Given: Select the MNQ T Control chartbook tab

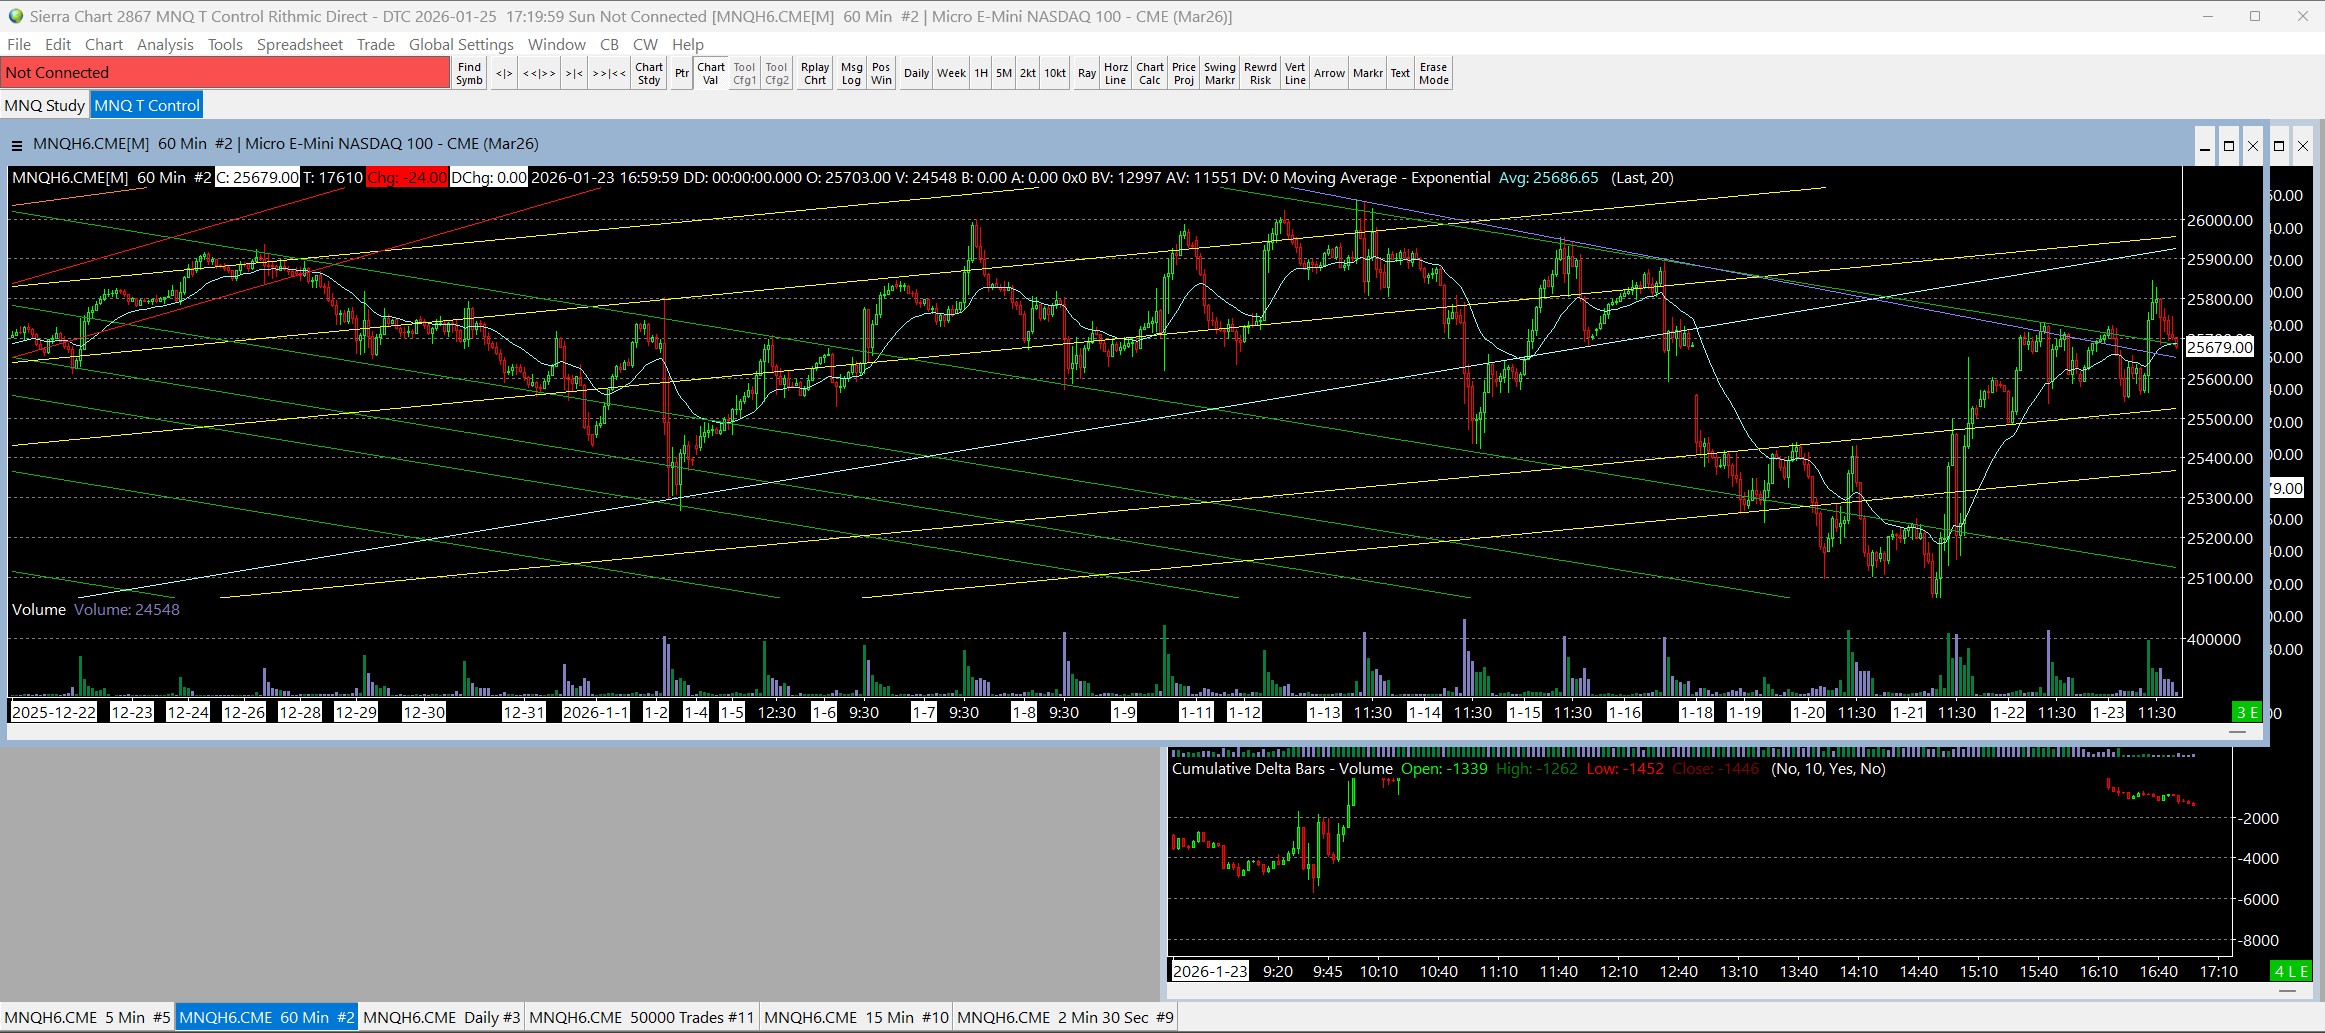Looking at the screenshot, I should (x=147, y=105).
